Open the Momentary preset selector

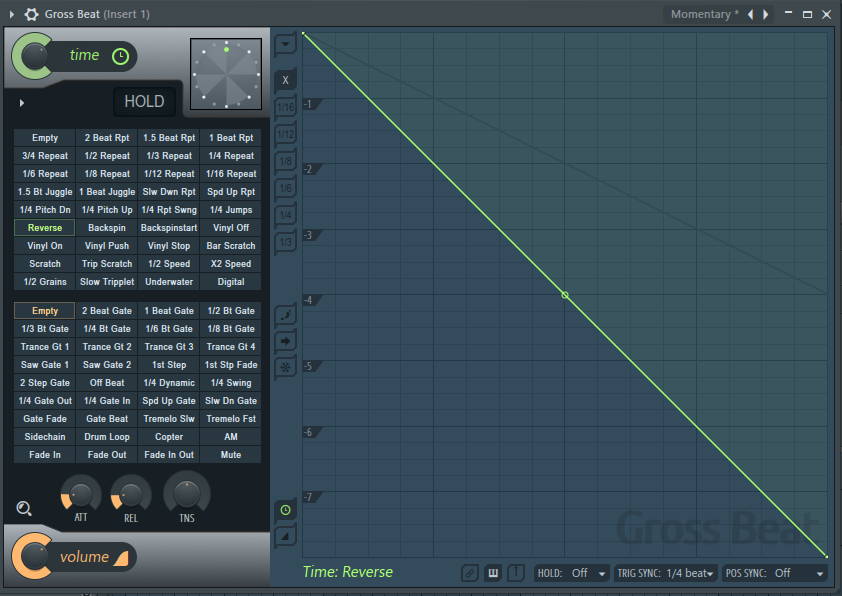[x=704, y=14]
